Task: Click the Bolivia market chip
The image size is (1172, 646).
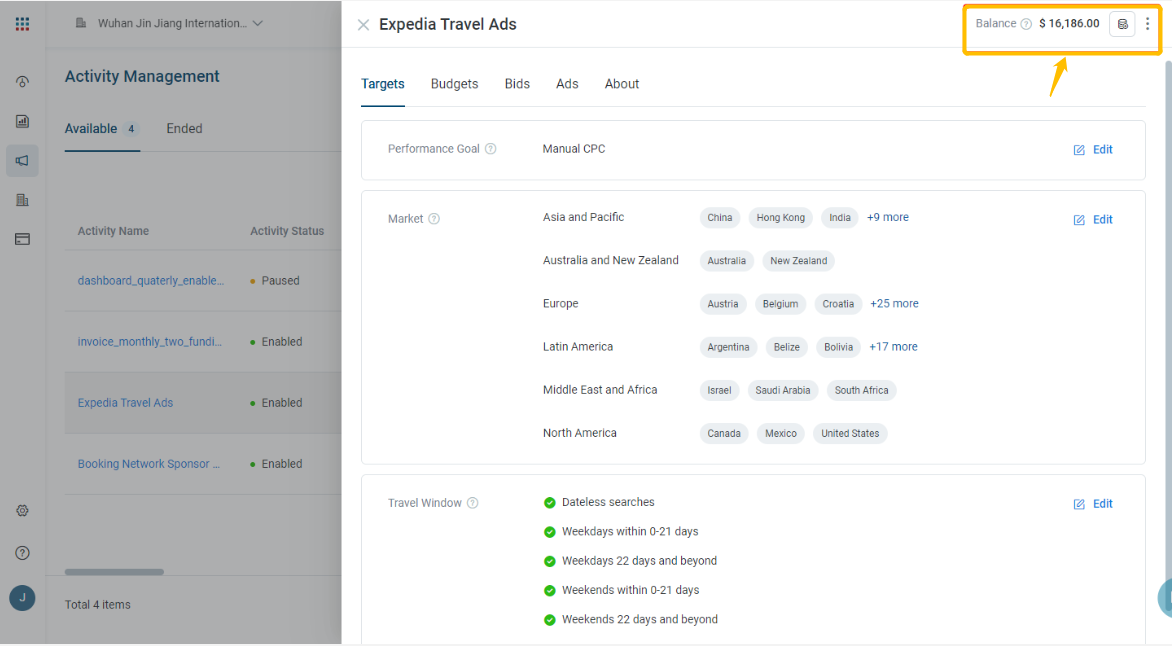Action: click(838, 348)
